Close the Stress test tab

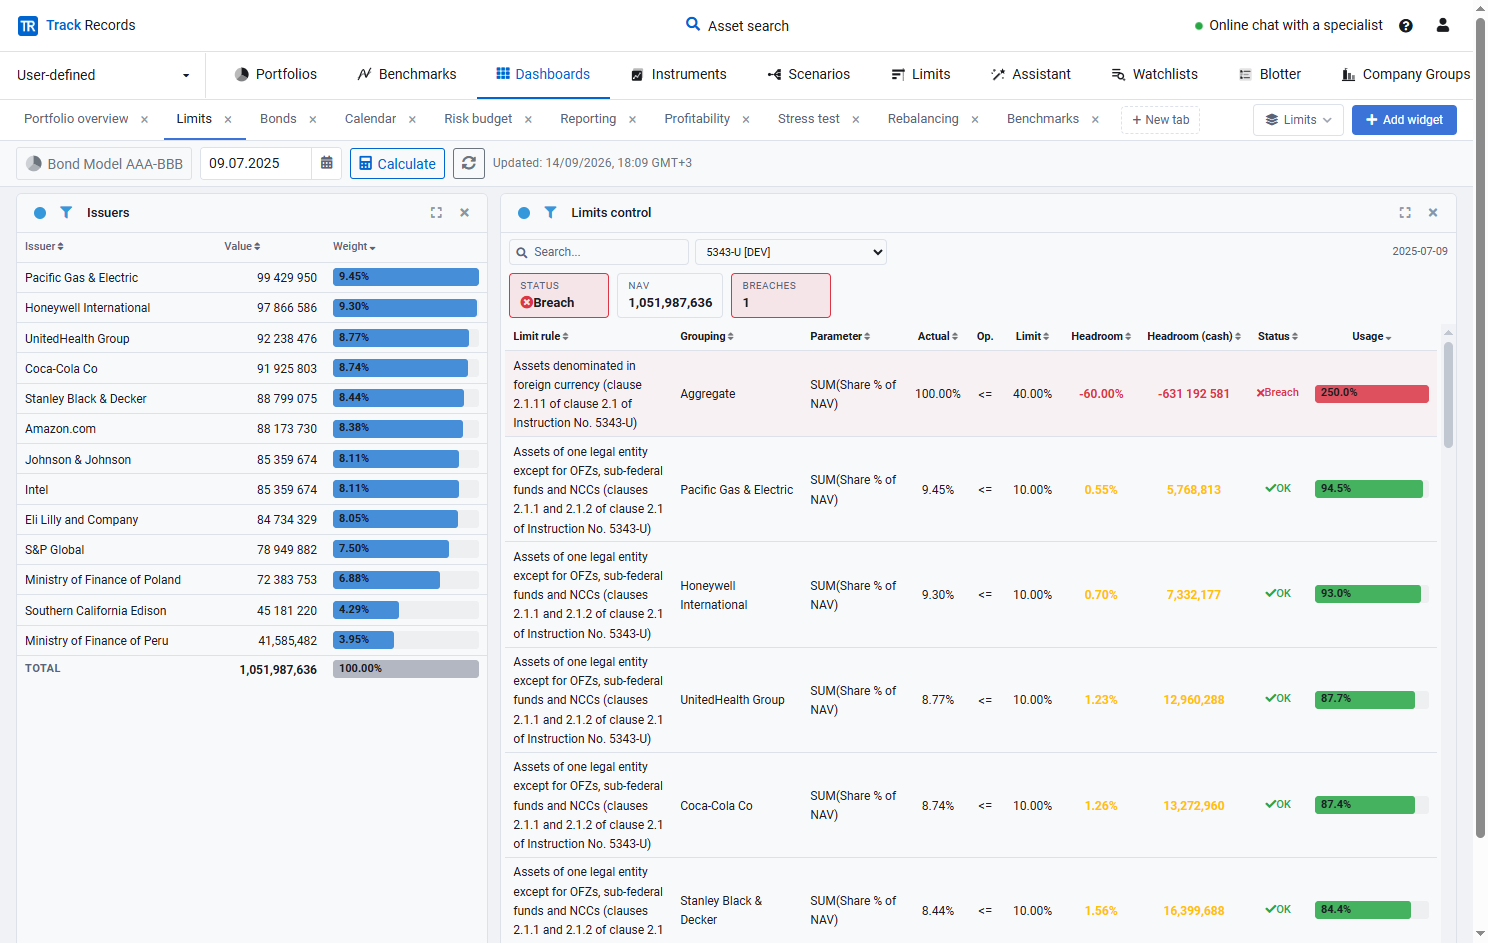pos(856,120)
